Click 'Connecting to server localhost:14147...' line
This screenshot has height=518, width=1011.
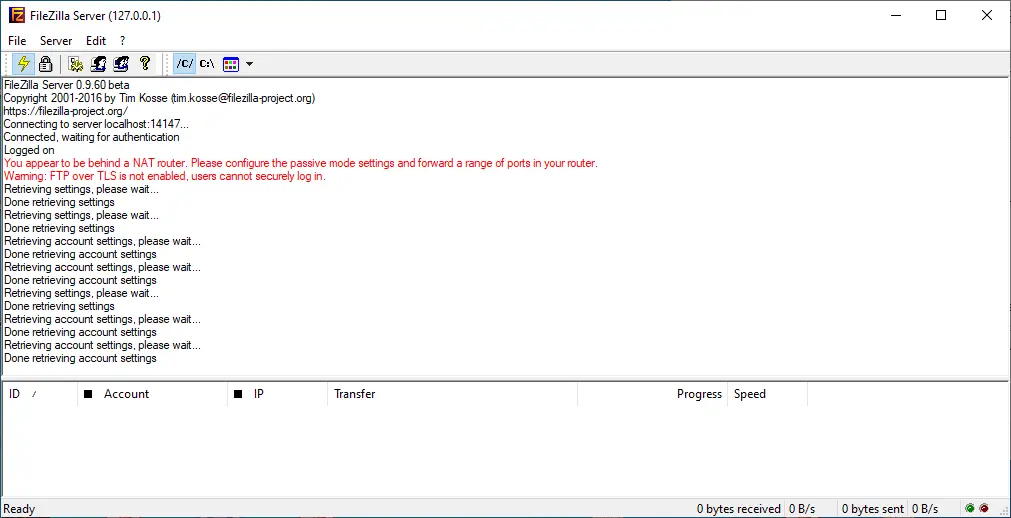pyautogui.click(x=97, y=124)
